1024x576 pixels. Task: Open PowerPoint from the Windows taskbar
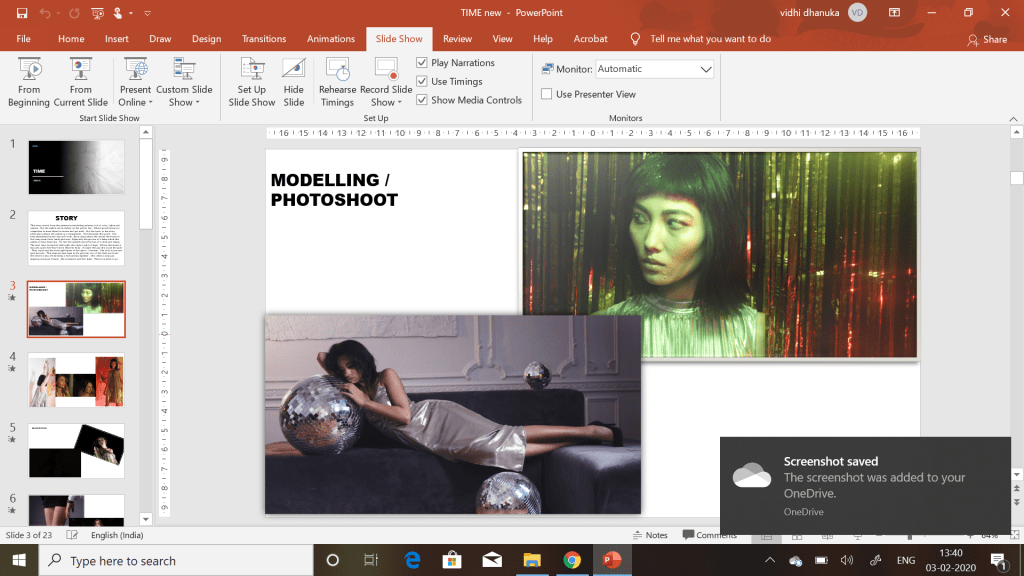(610, 560)
